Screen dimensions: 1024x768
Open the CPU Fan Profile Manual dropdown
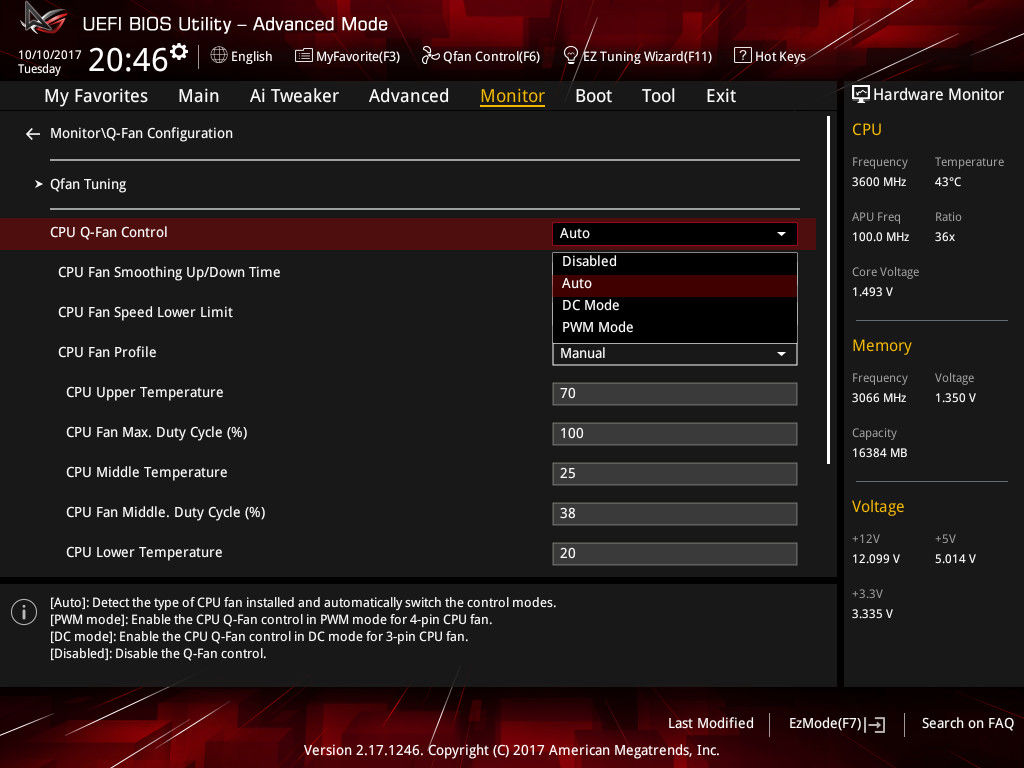coord(674,354)
